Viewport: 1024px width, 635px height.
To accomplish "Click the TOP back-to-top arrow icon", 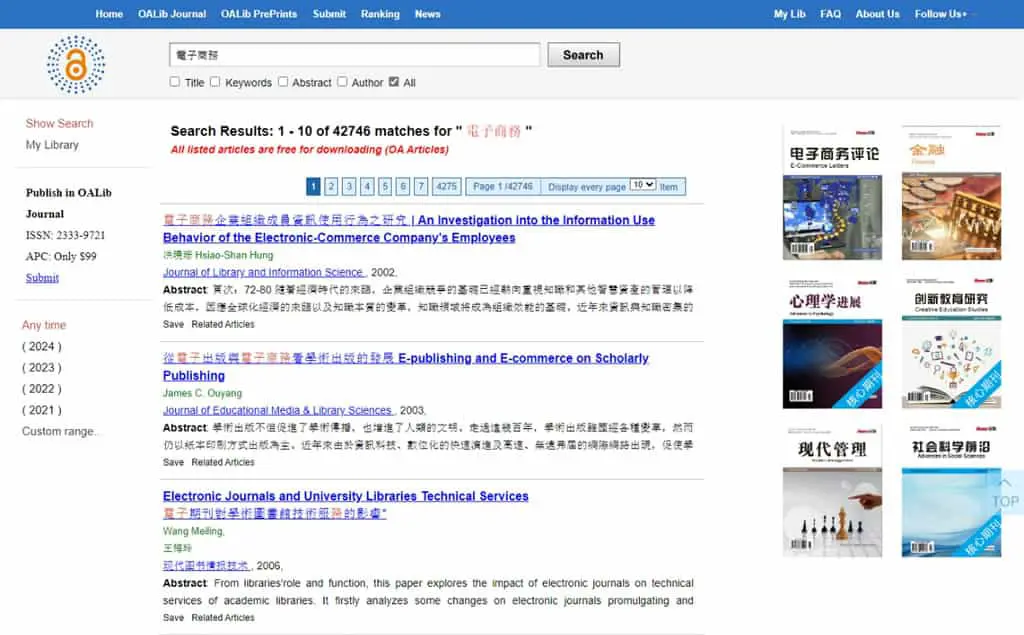I will [x=1005, y=483].
